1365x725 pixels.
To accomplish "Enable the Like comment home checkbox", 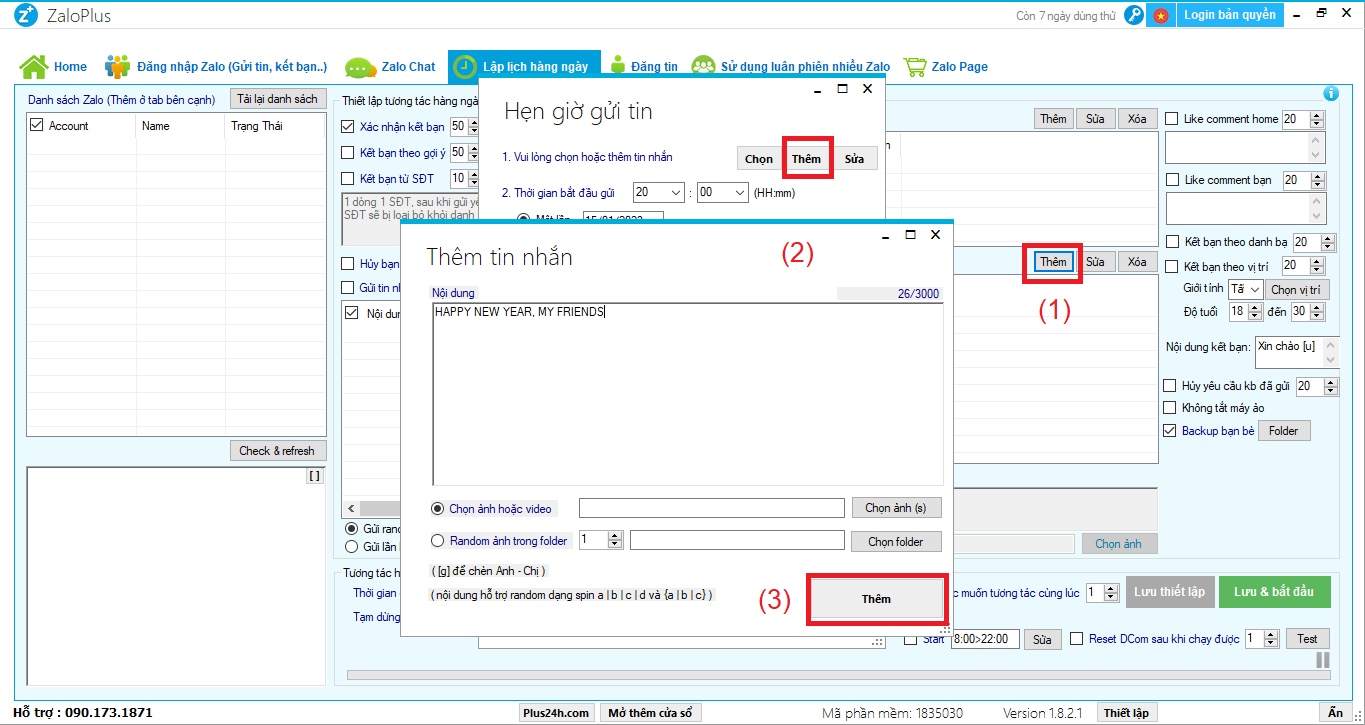I will coord(1172,119).
